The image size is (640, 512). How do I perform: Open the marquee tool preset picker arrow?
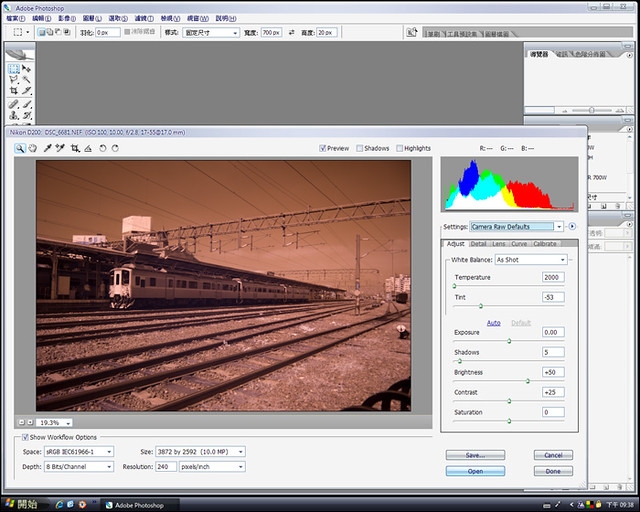[28, 32]
